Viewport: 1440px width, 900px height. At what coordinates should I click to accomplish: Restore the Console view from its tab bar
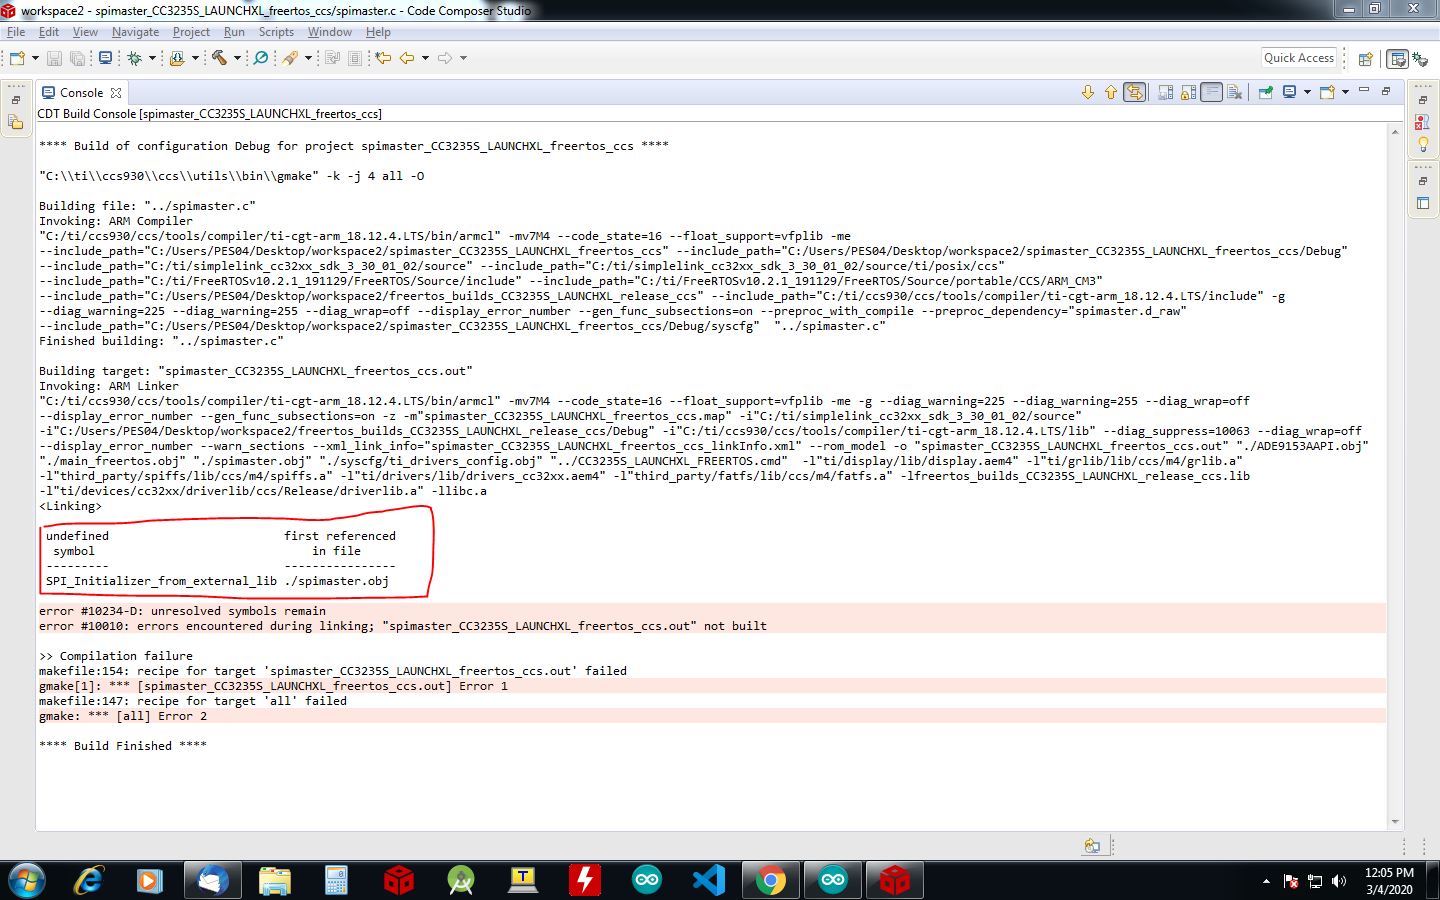pyautogui.click(x=1386, y=91)
